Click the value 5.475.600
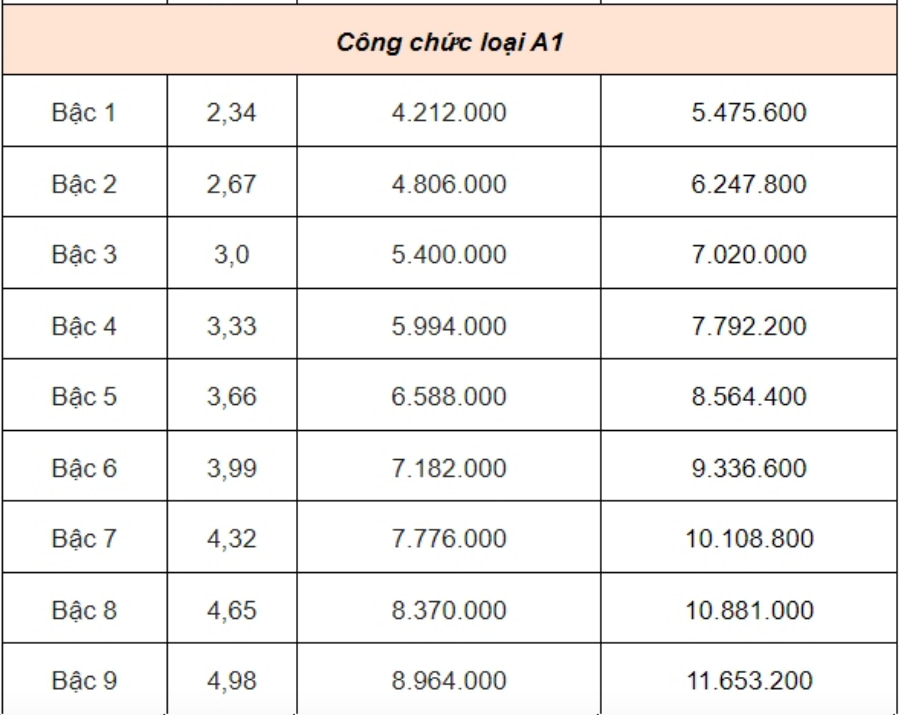 749,113
